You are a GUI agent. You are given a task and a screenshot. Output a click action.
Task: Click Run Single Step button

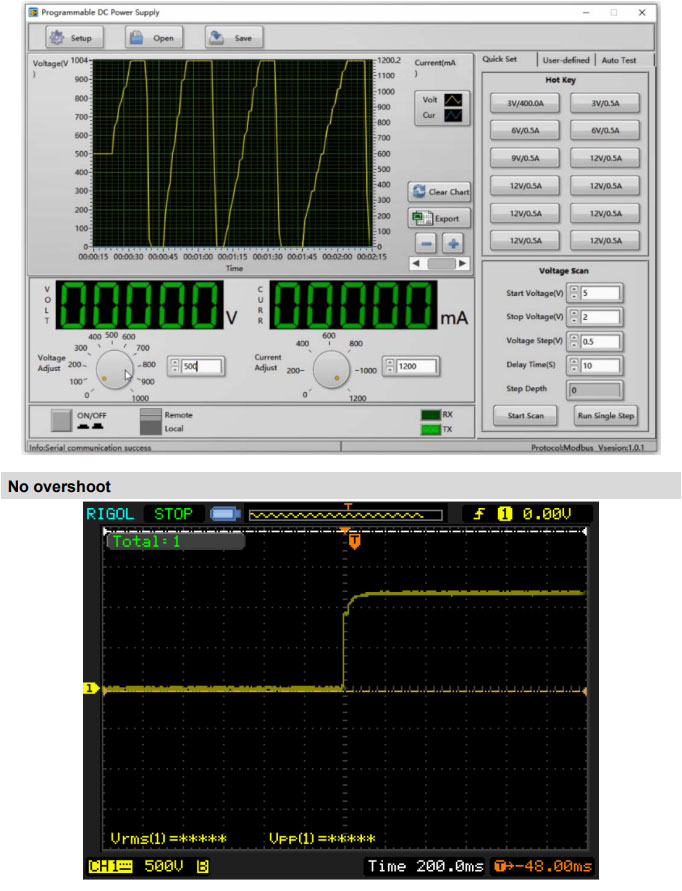click(x=605, y=415)
